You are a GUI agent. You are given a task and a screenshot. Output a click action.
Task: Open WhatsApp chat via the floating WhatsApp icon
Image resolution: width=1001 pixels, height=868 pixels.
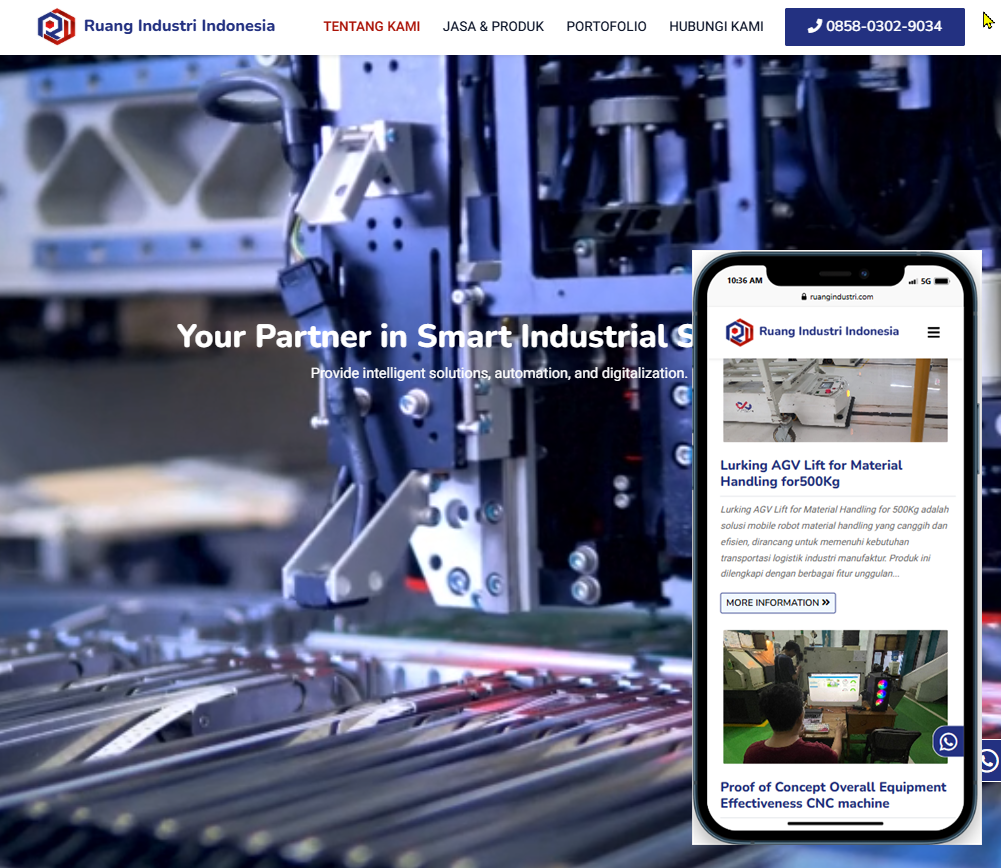pyautogui.click(x=947, y=742)
